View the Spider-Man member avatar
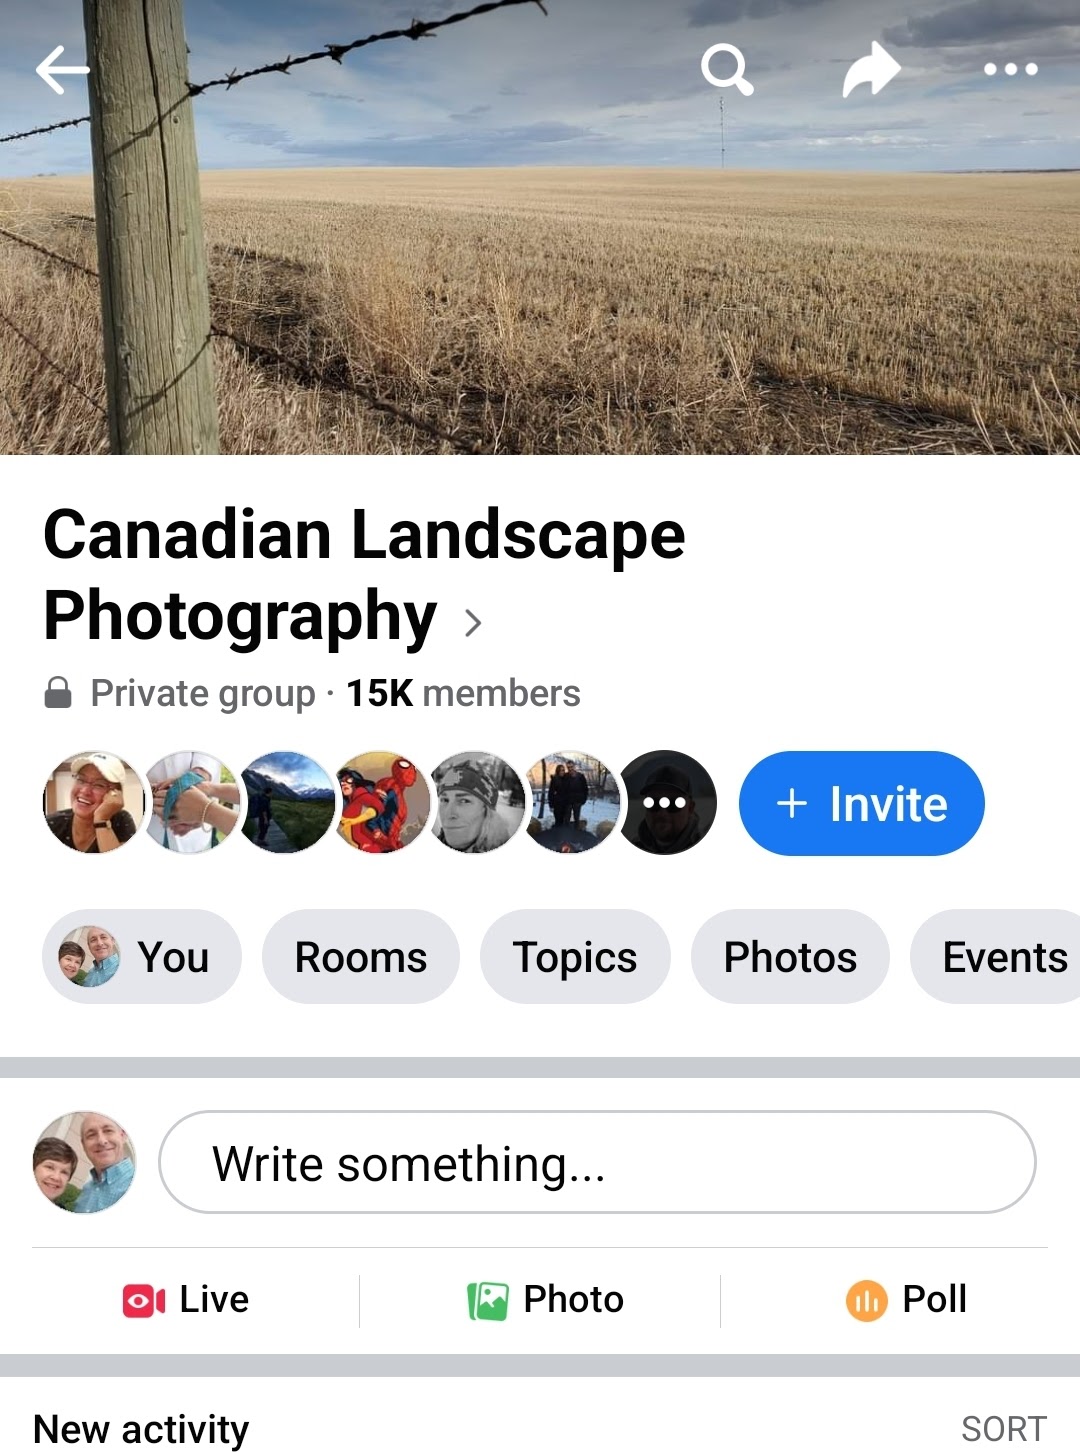 click(x=383, y=803)
